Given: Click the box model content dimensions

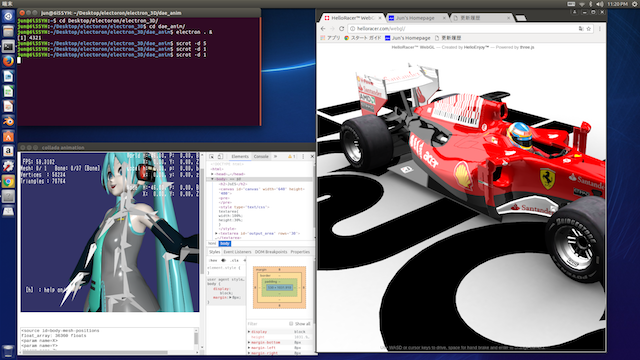Looking at the screenshot, I should click(280, 288).
